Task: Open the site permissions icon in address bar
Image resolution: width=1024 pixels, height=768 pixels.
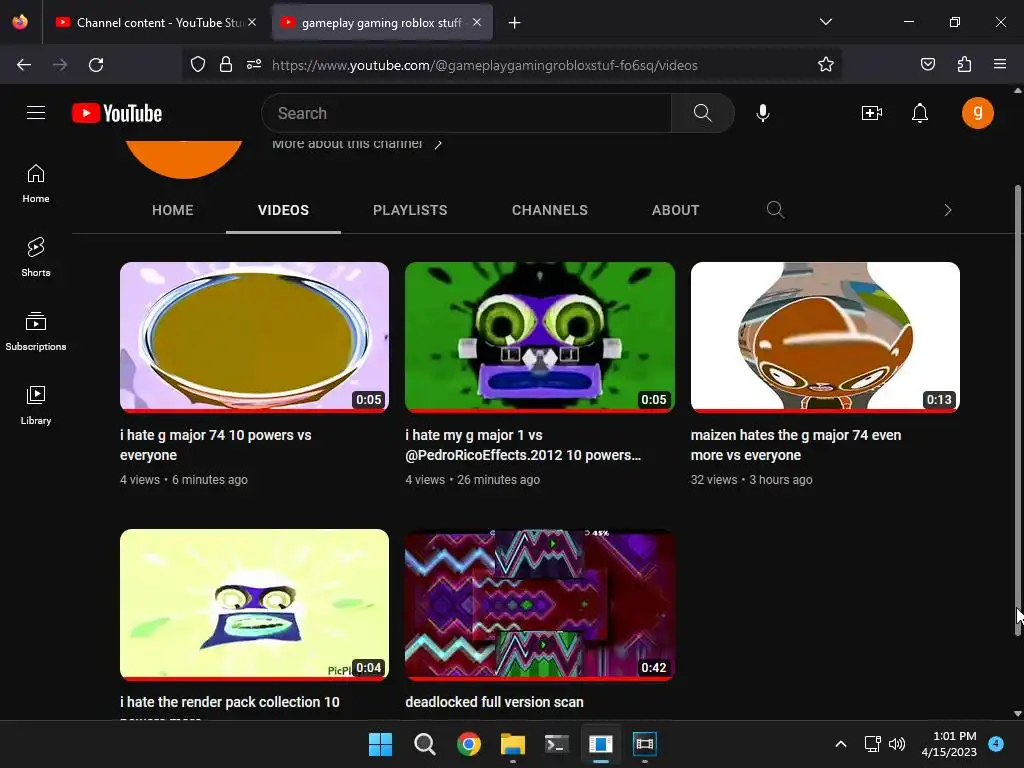Action: [x=254, y=65]
